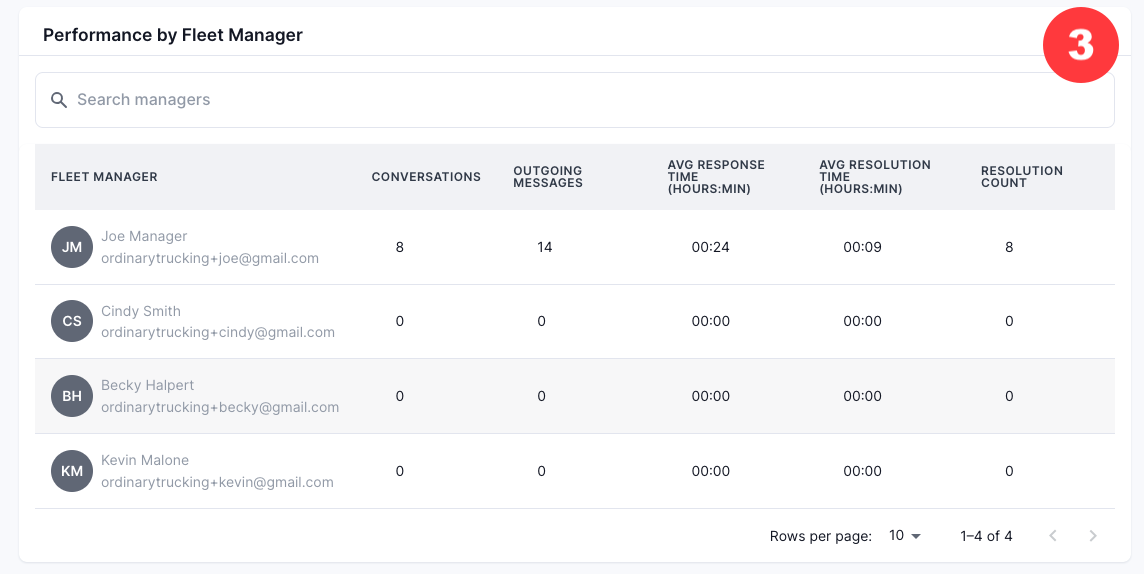Sort by Avg Response Time header

(x=716, y=177)
